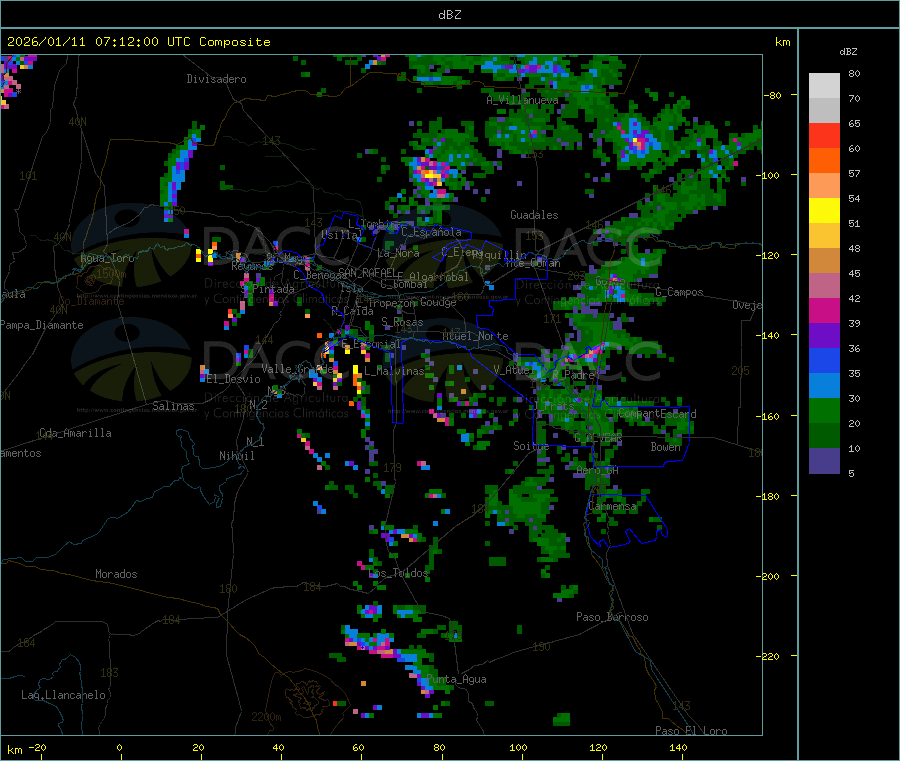Screen dimensions: 900x761
Task: Click the Atuel_Norte map label
Action: click(475, 336)
